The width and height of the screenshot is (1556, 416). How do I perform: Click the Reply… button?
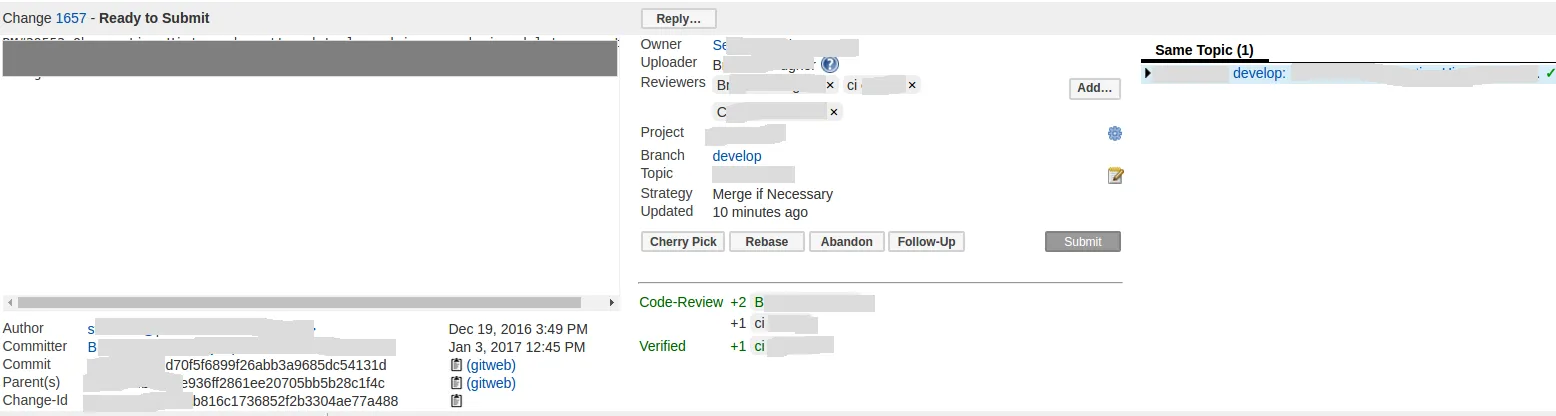coord(678,19)
